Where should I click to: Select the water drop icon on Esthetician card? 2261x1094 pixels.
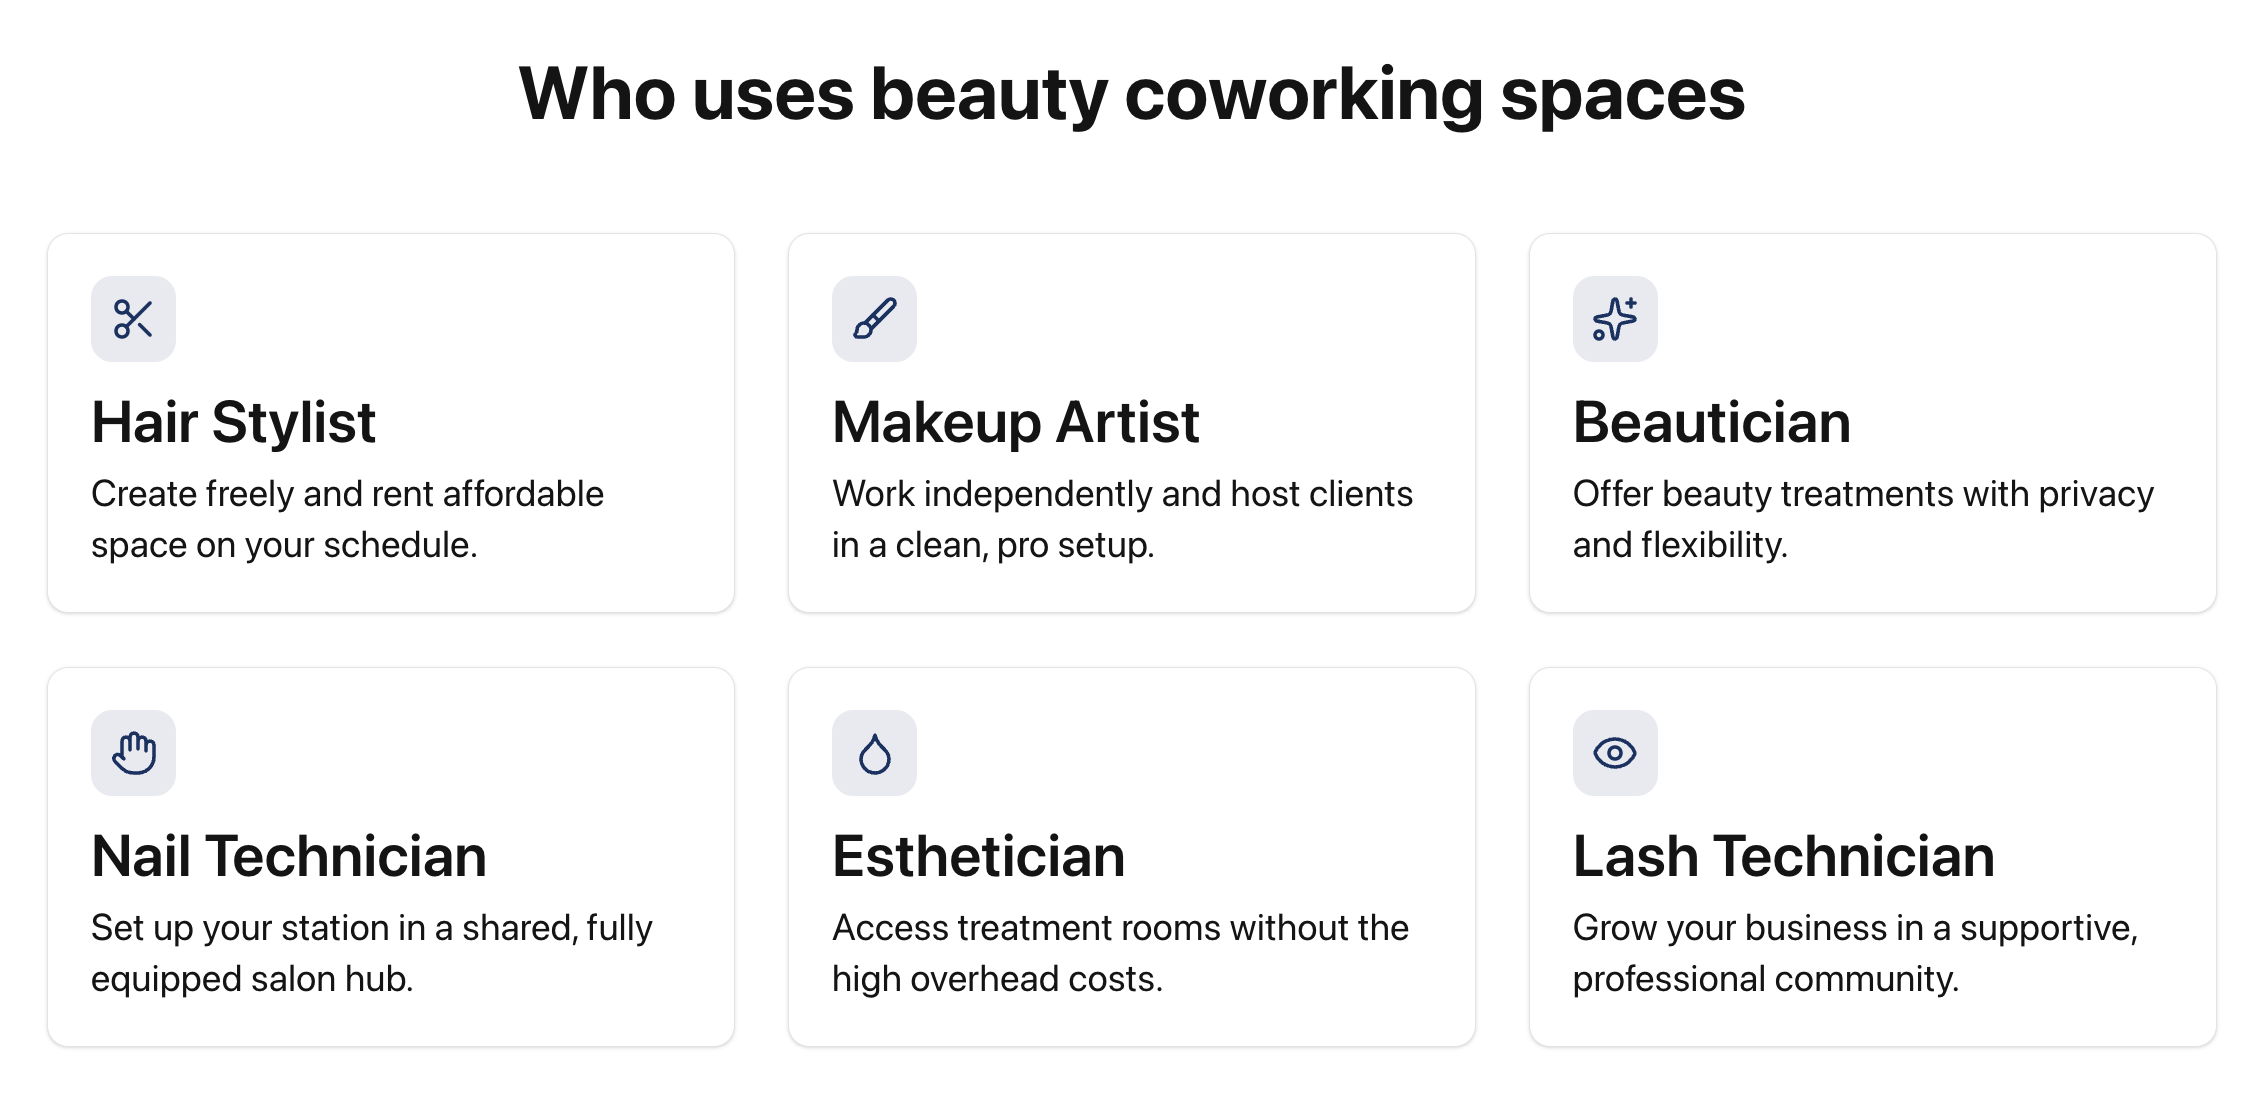pos(875,753)
